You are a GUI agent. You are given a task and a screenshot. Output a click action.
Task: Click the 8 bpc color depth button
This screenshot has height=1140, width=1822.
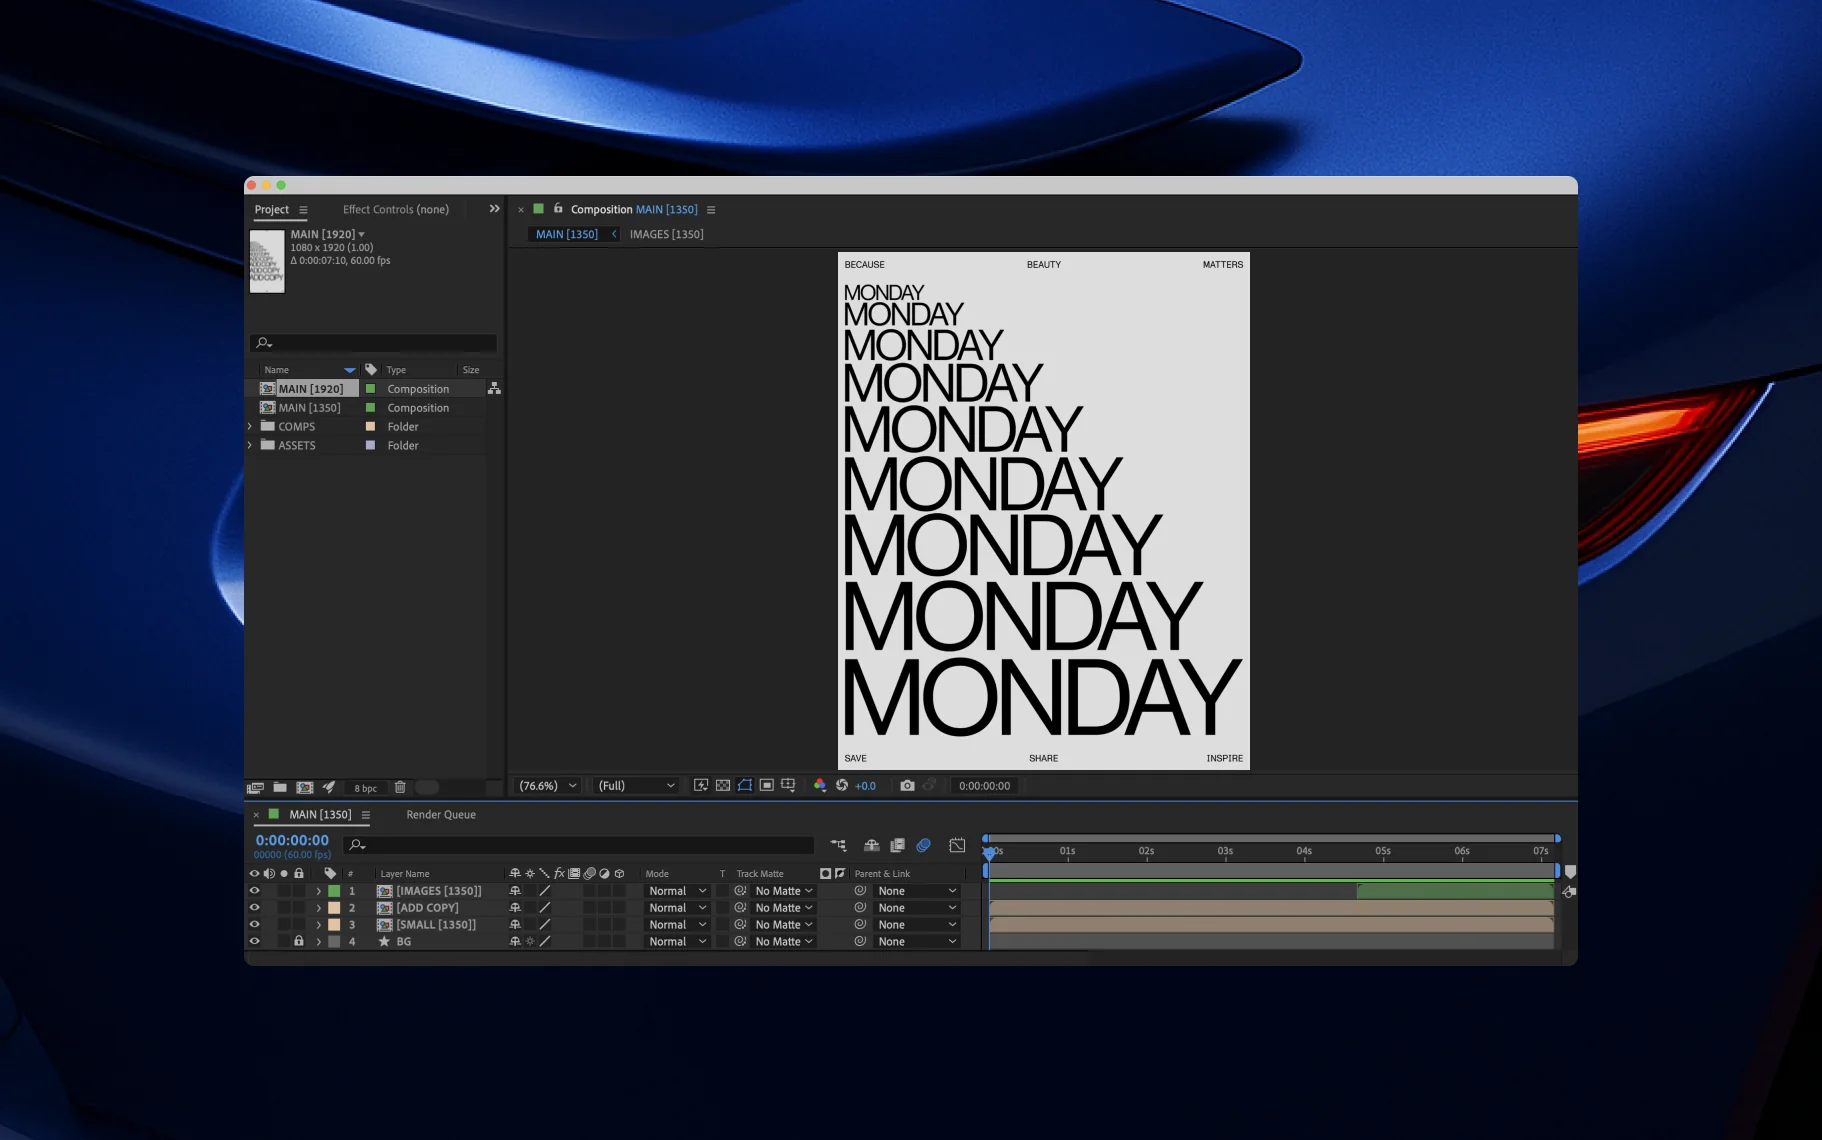[x=365, y=788]
